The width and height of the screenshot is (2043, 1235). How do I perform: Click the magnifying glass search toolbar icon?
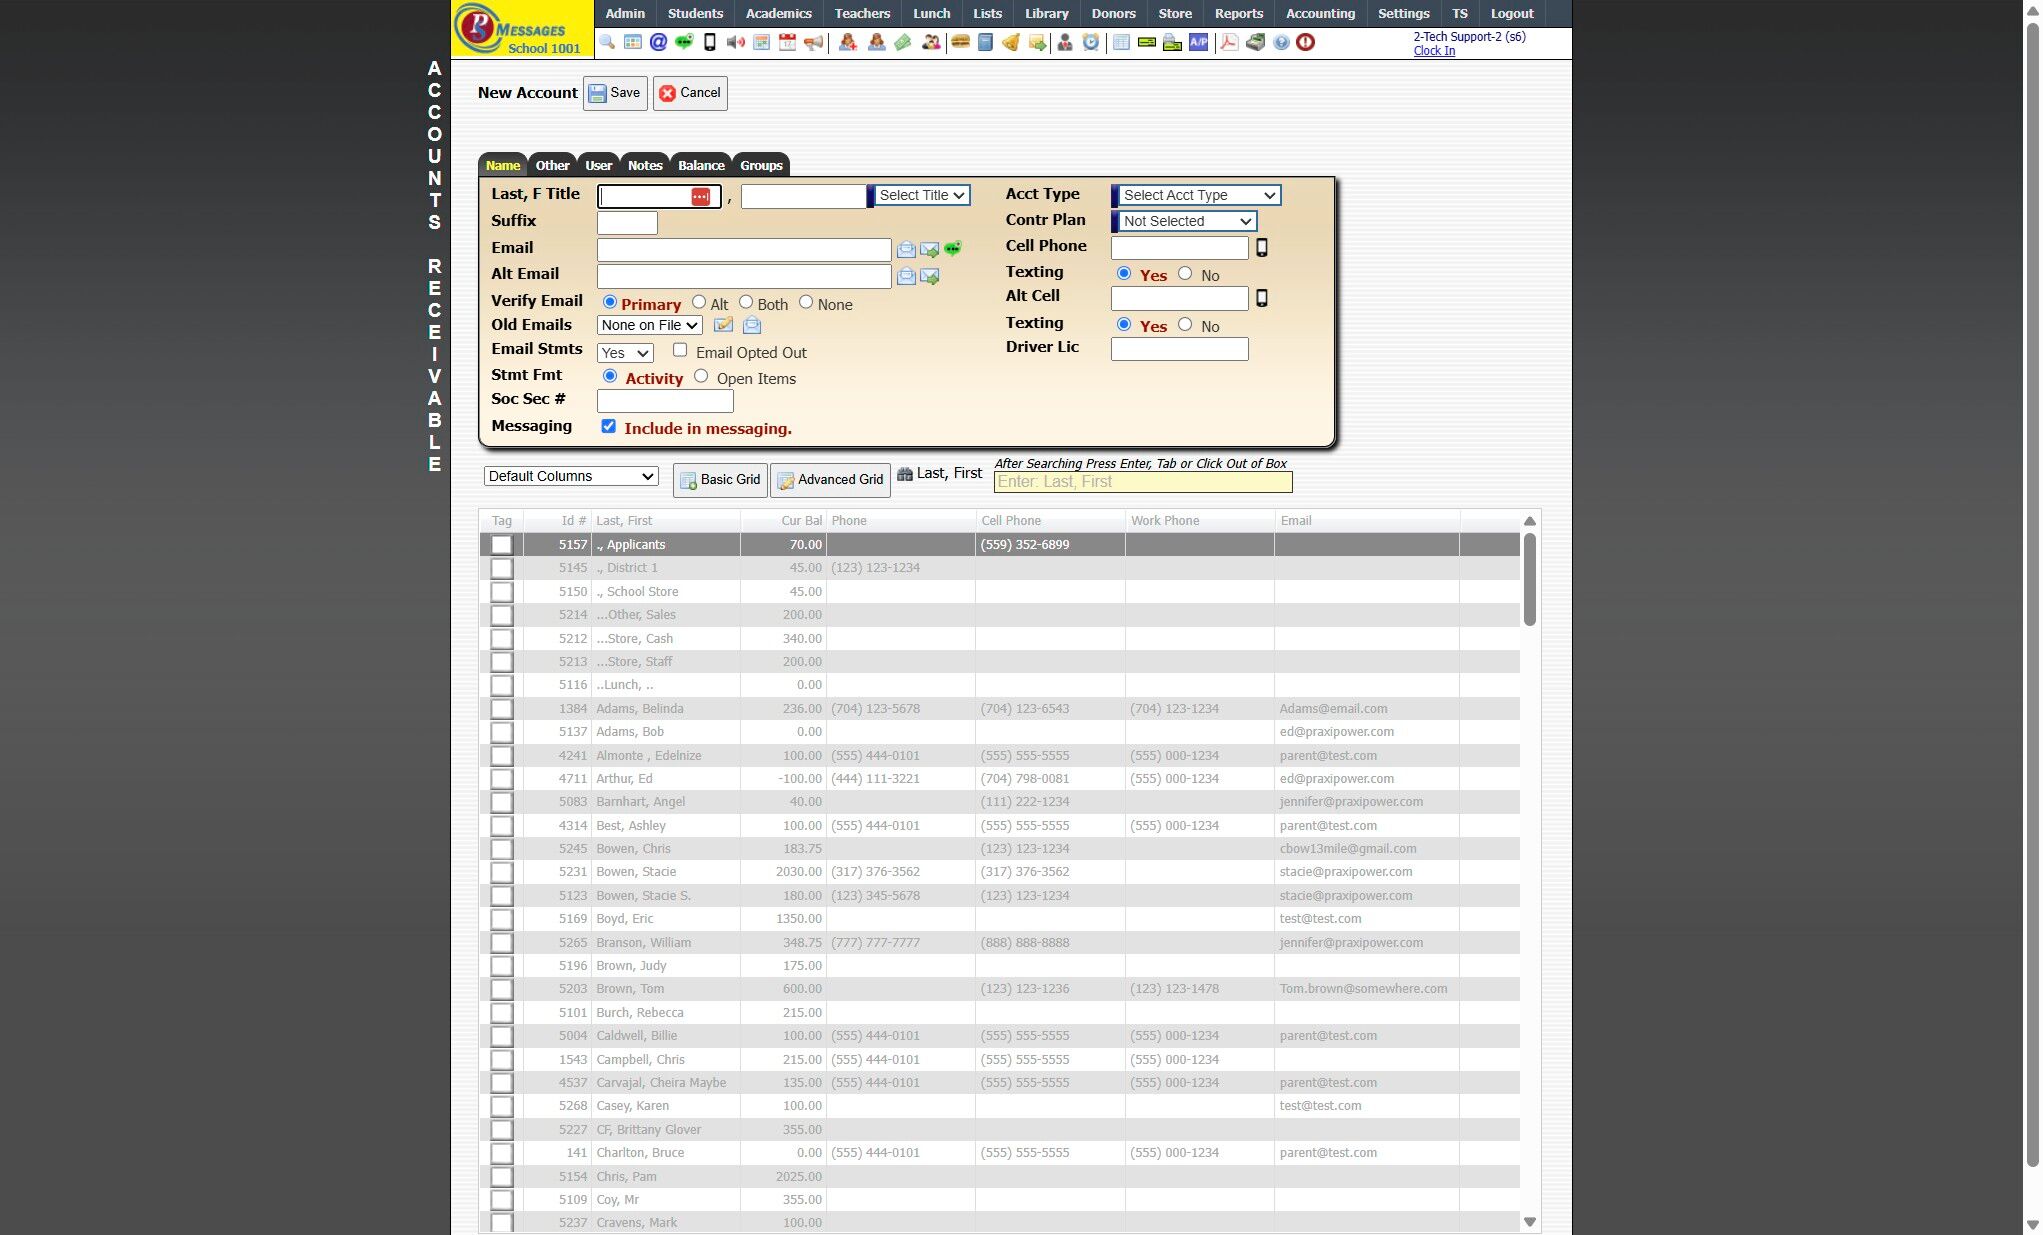pyautogui.click(x=607, y=42)
